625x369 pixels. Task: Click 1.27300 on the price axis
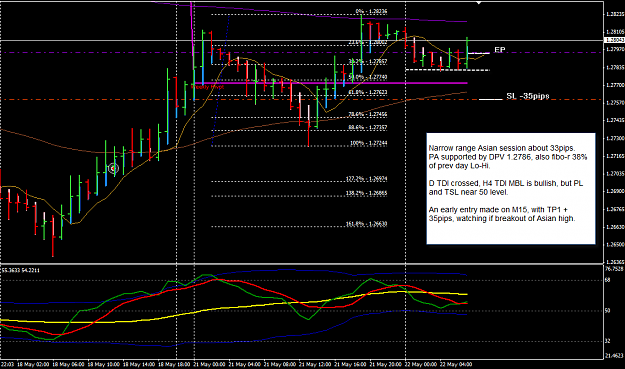[x=615, y=138]
